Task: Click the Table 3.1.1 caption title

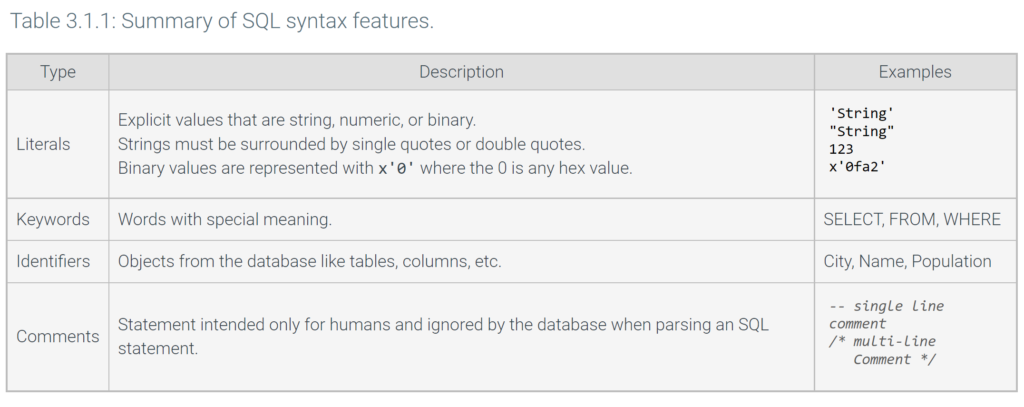Action: click(221, 21)
